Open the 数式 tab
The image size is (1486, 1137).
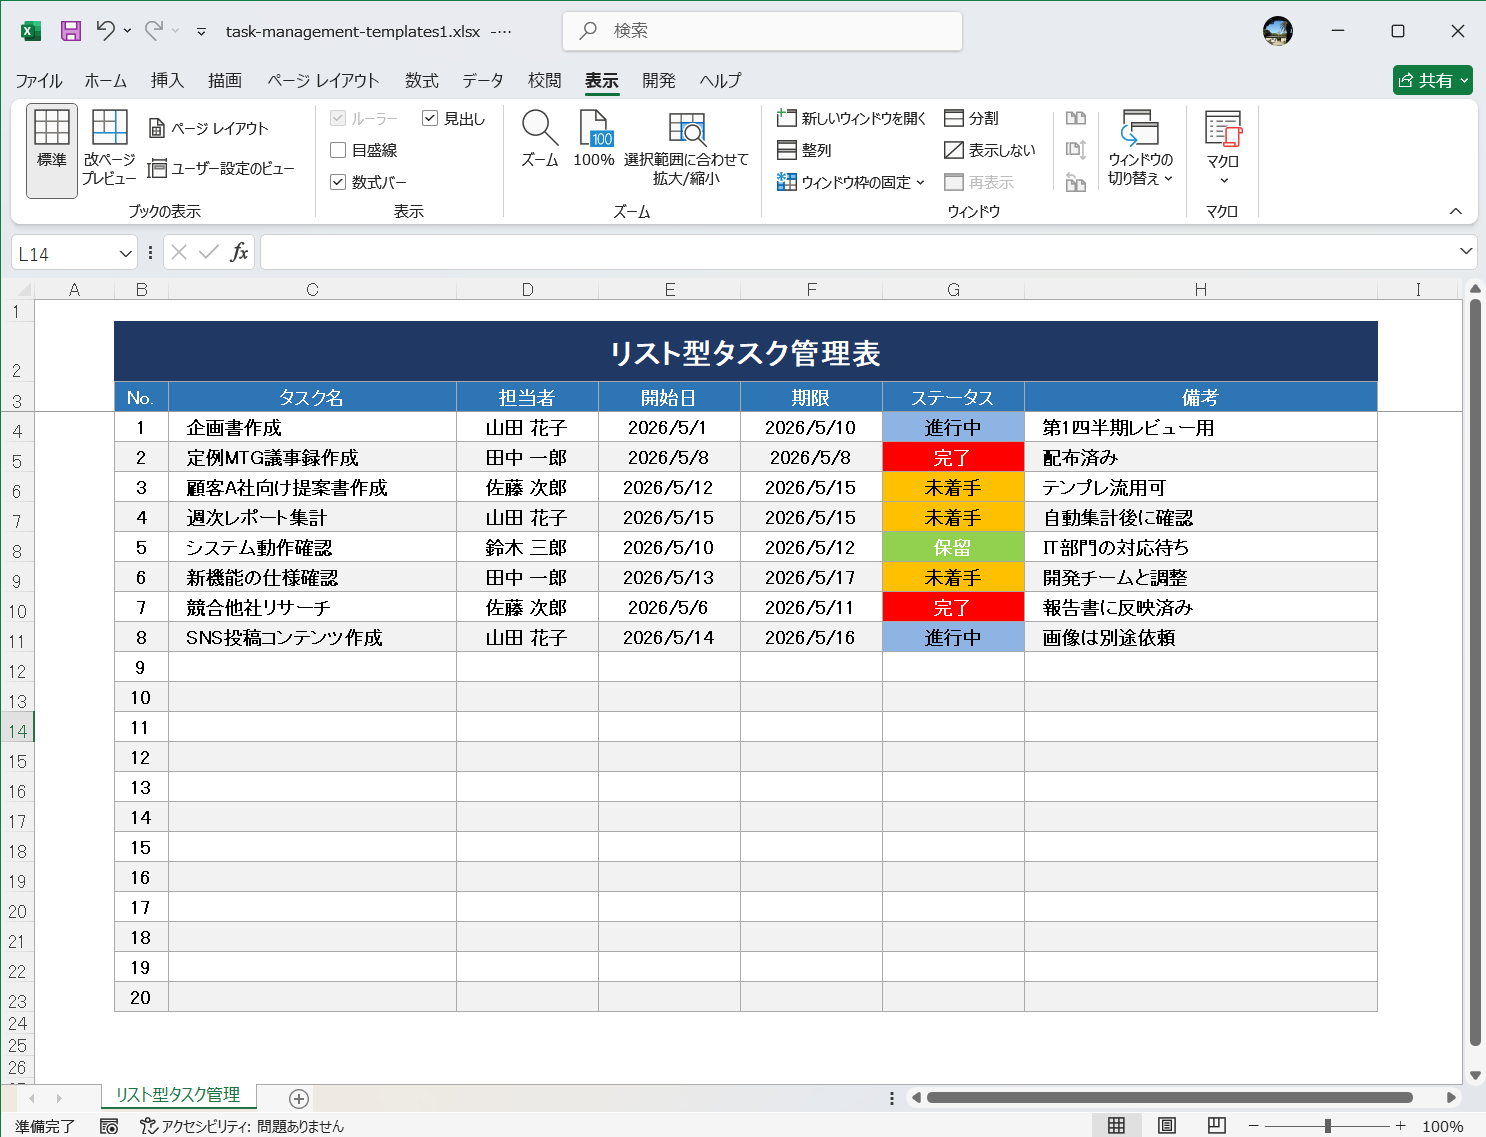422,81
